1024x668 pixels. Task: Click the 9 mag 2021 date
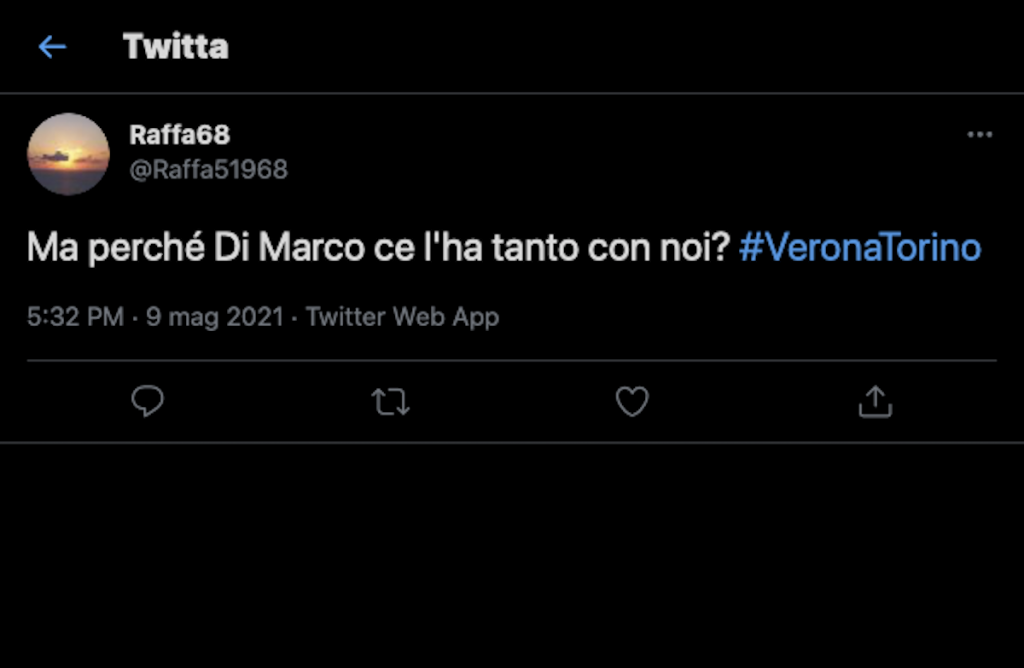[214, 317]
